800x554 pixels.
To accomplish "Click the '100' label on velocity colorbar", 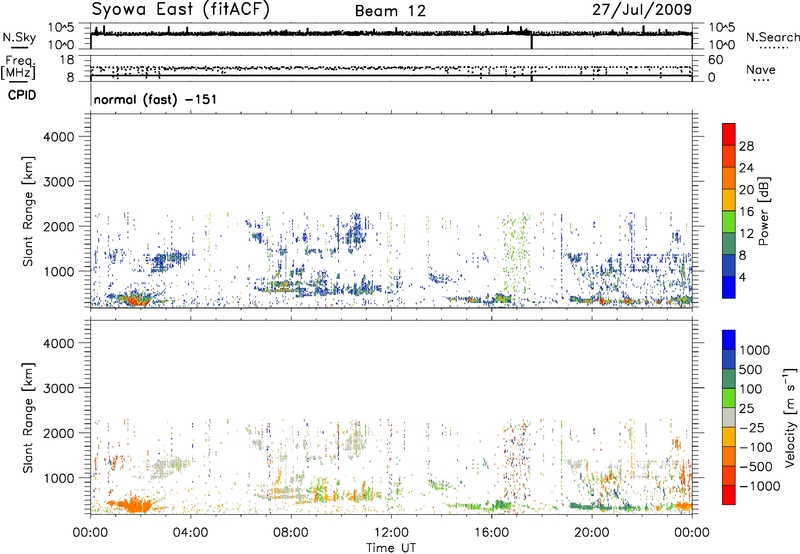I will pos(751,389).
